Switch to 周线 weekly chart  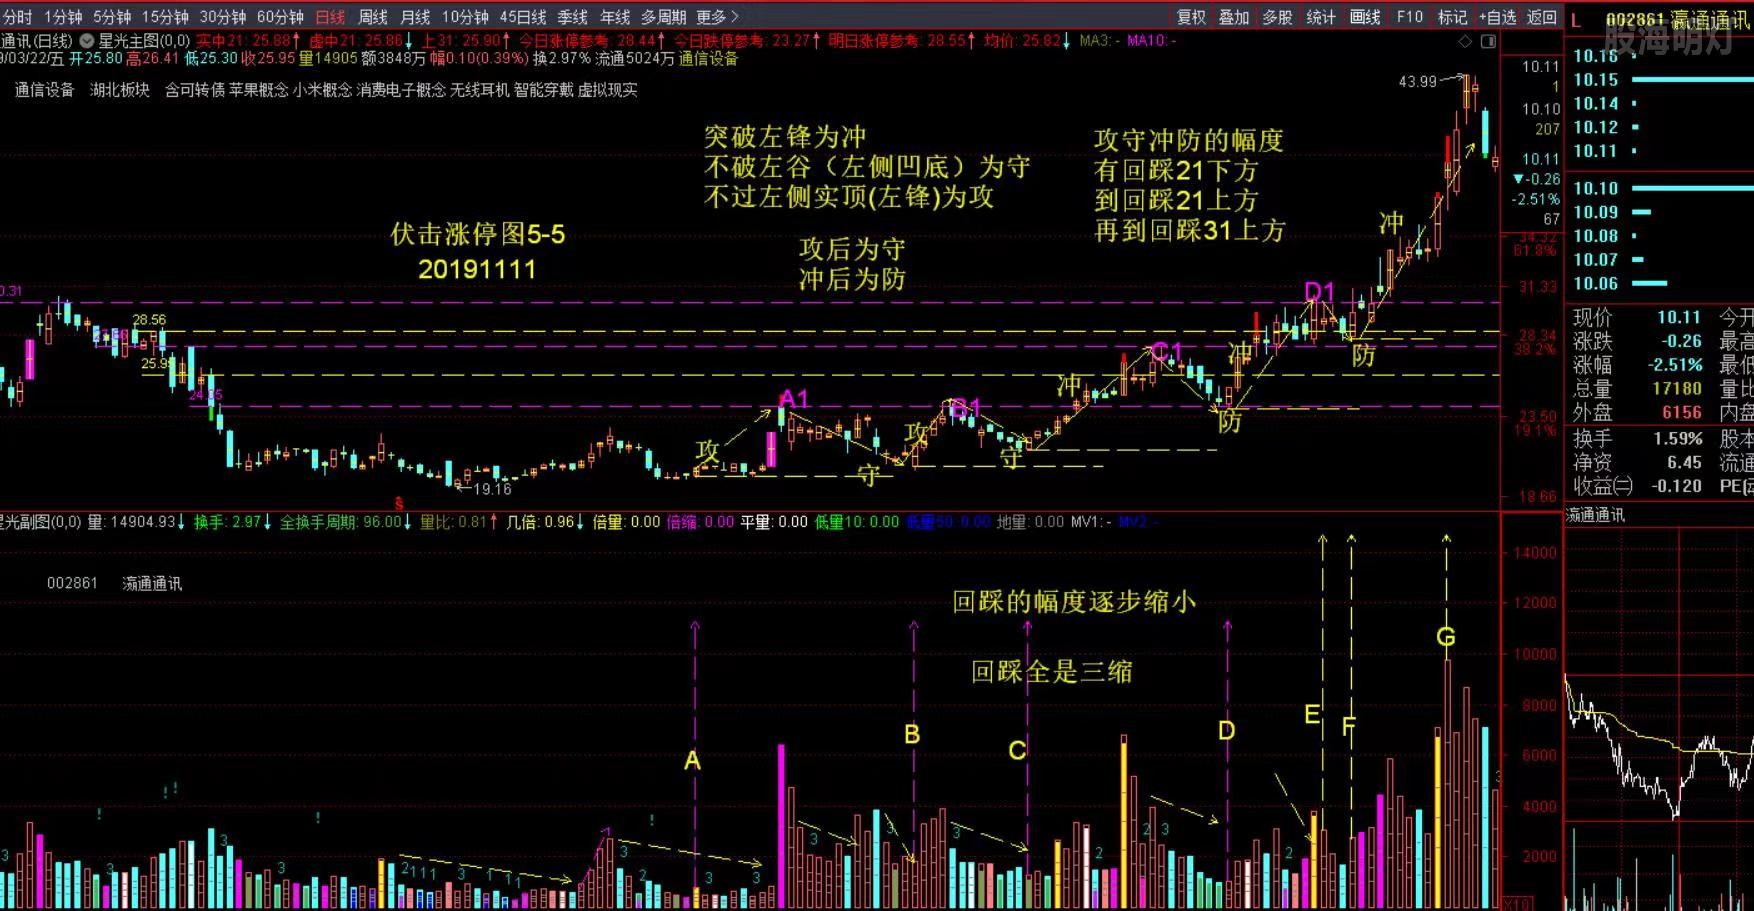pos(372,17)
